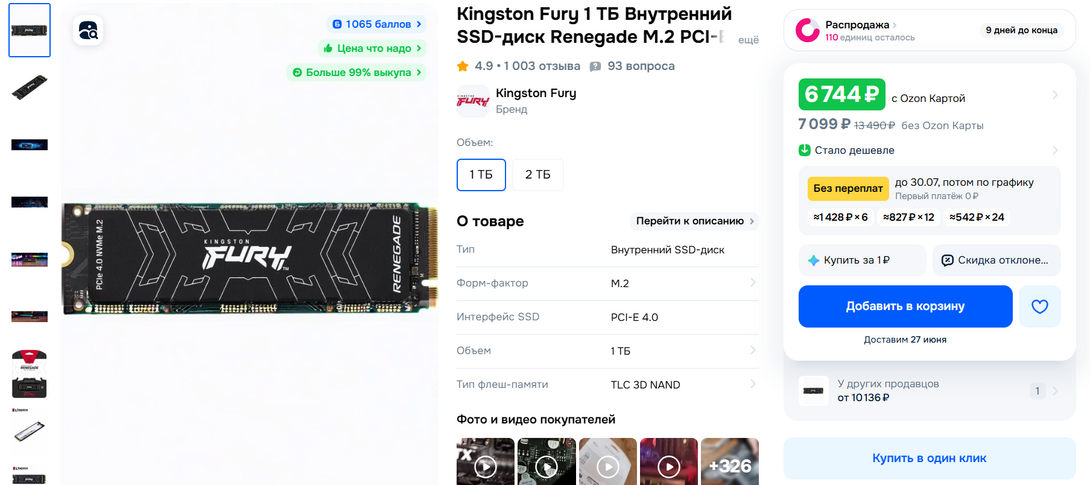Viewport: 1090px width, 485px height.
Task: Click Купить в один клик button
Action: tap(929, 459)
